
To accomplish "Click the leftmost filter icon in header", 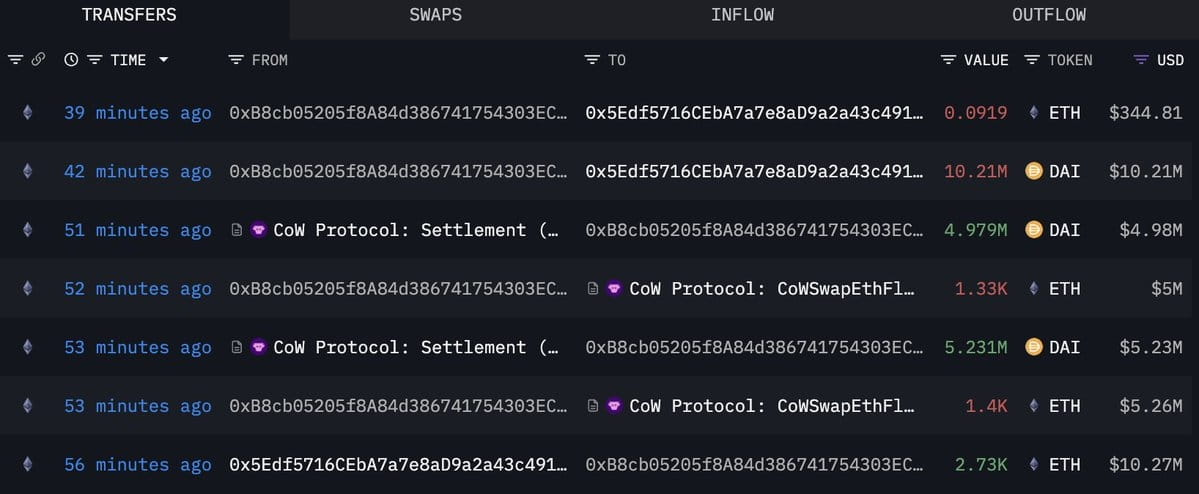I will click(15, 60).
